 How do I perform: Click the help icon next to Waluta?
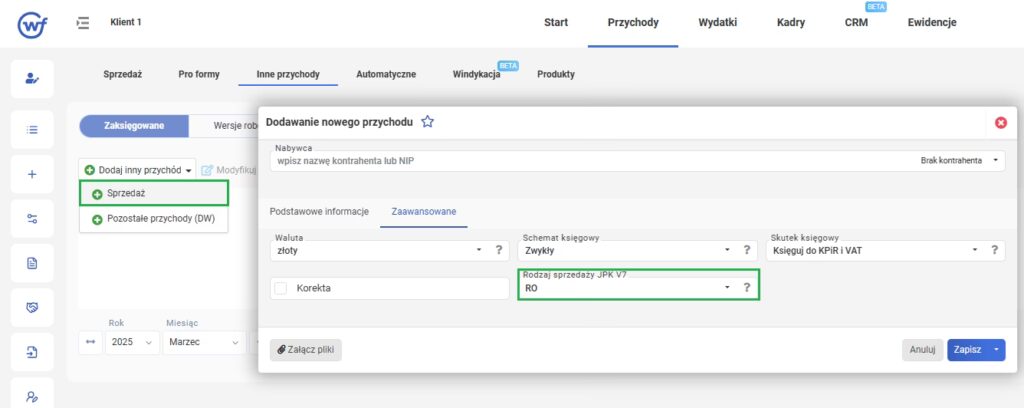pyautogui.click(x=498, y=250)
